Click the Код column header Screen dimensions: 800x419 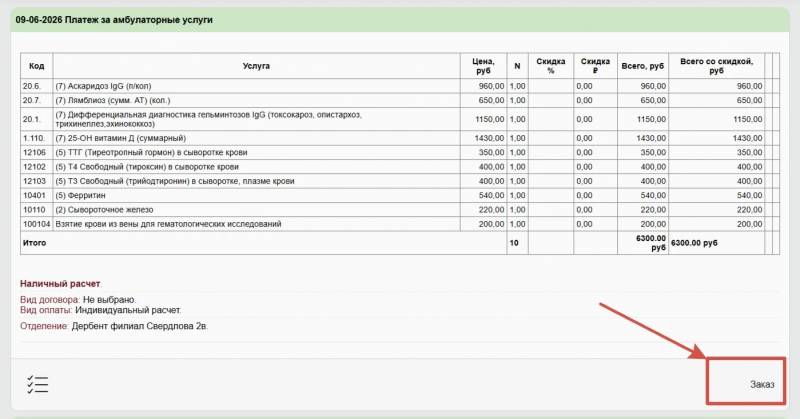[37, 66]
